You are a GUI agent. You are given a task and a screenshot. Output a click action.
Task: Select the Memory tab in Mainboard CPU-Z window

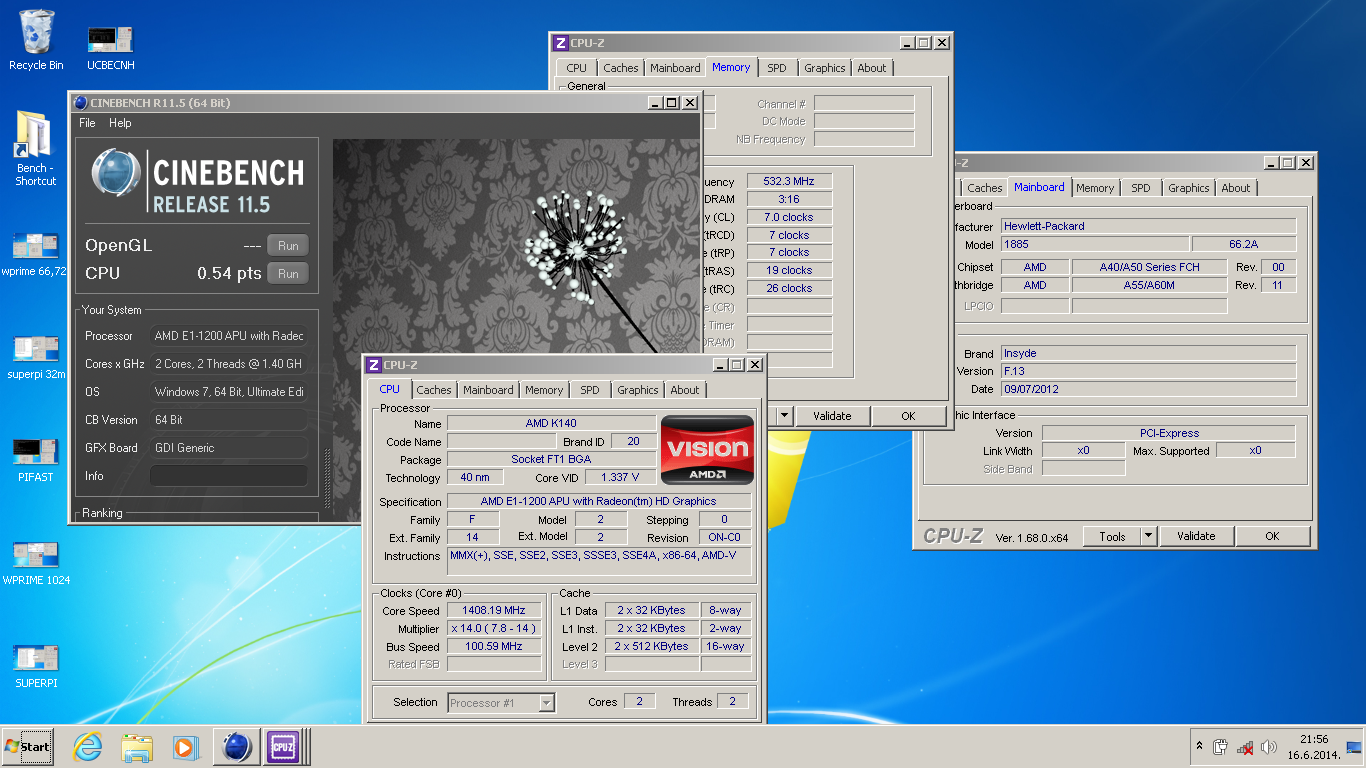click(1095, 188)
